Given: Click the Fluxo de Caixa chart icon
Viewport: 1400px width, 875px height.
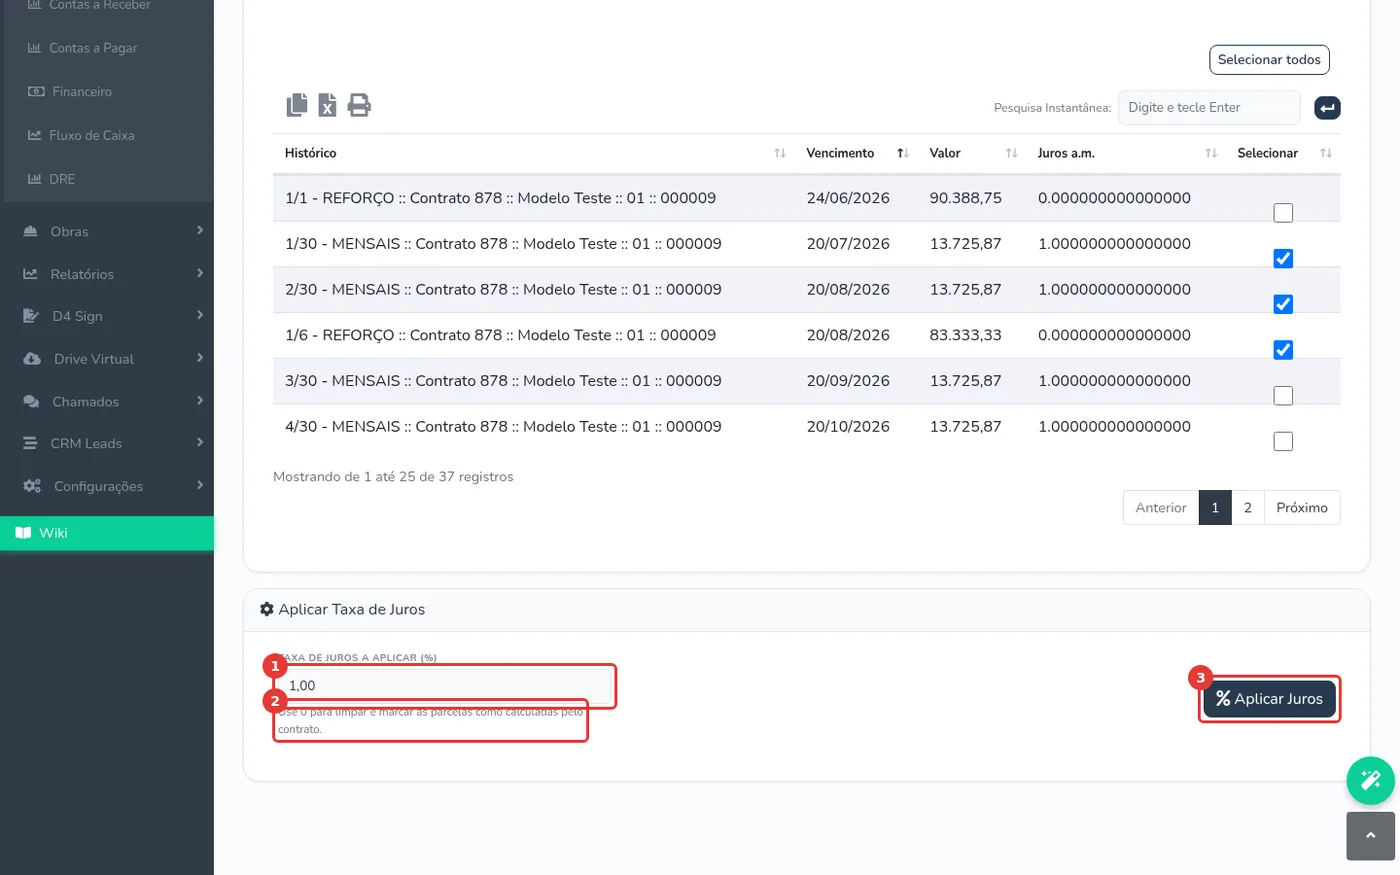Looking at the screenshot, I should pos(35,135).
